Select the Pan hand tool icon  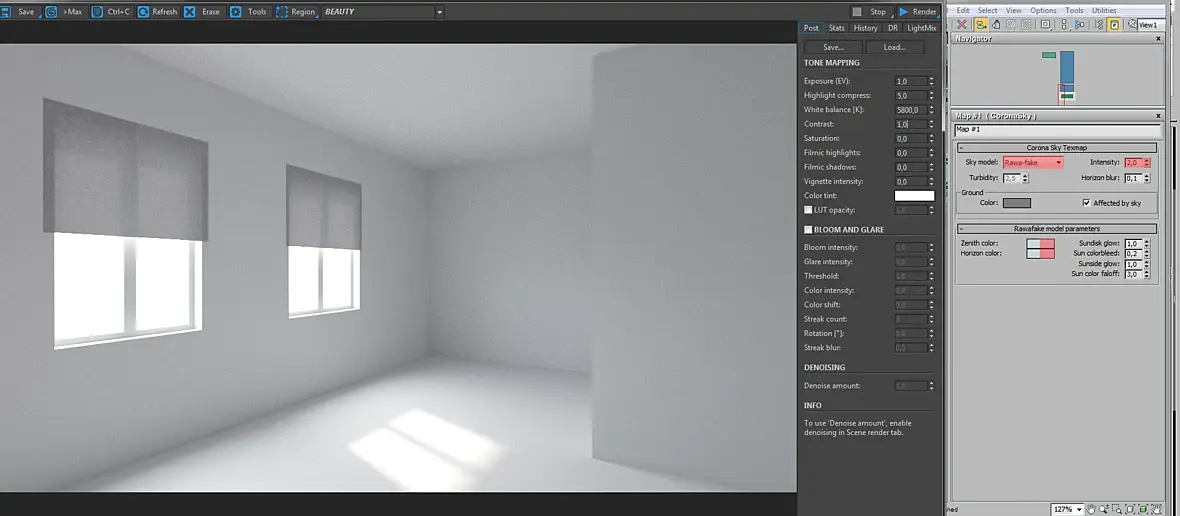pyautogui.click(x=1091, y=509)
